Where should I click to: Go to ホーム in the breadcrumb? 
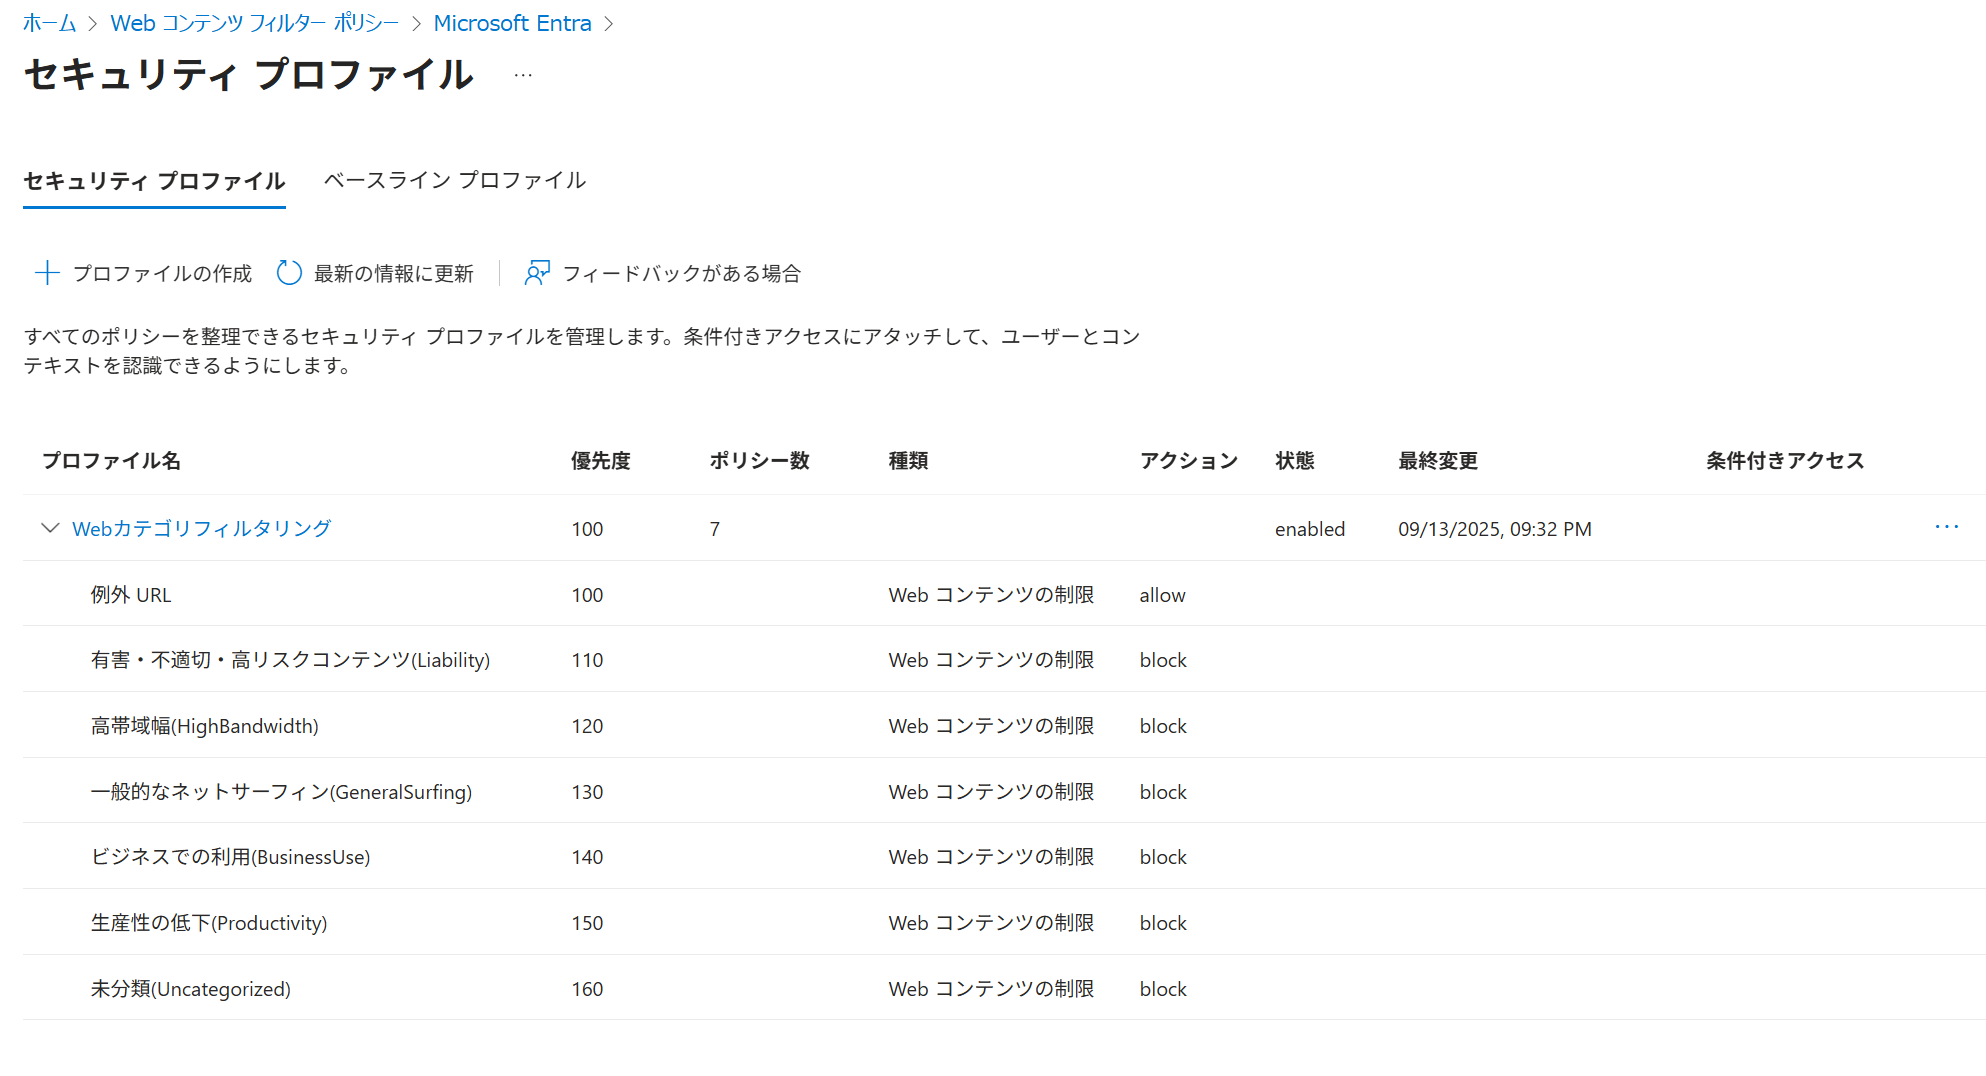[x=50, y=23]
